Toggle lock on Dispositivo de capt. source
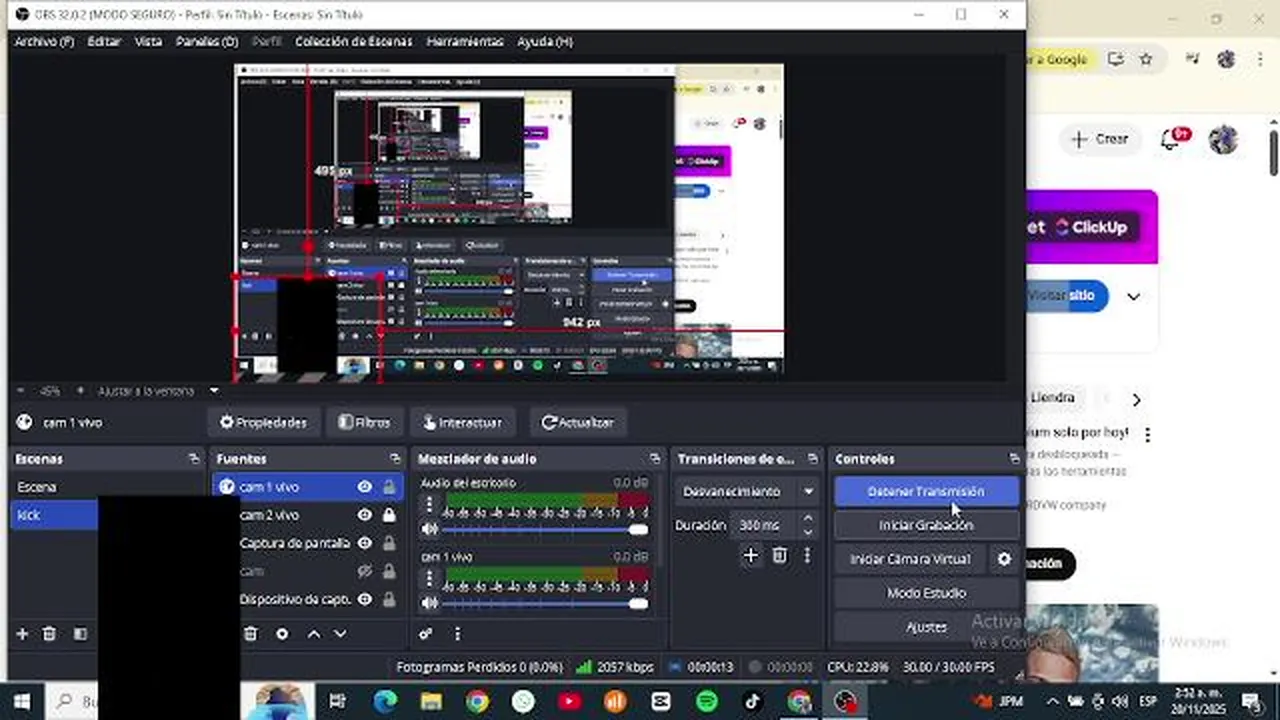This screenshot has width=1280, height=720. click(x=389, y=599)
